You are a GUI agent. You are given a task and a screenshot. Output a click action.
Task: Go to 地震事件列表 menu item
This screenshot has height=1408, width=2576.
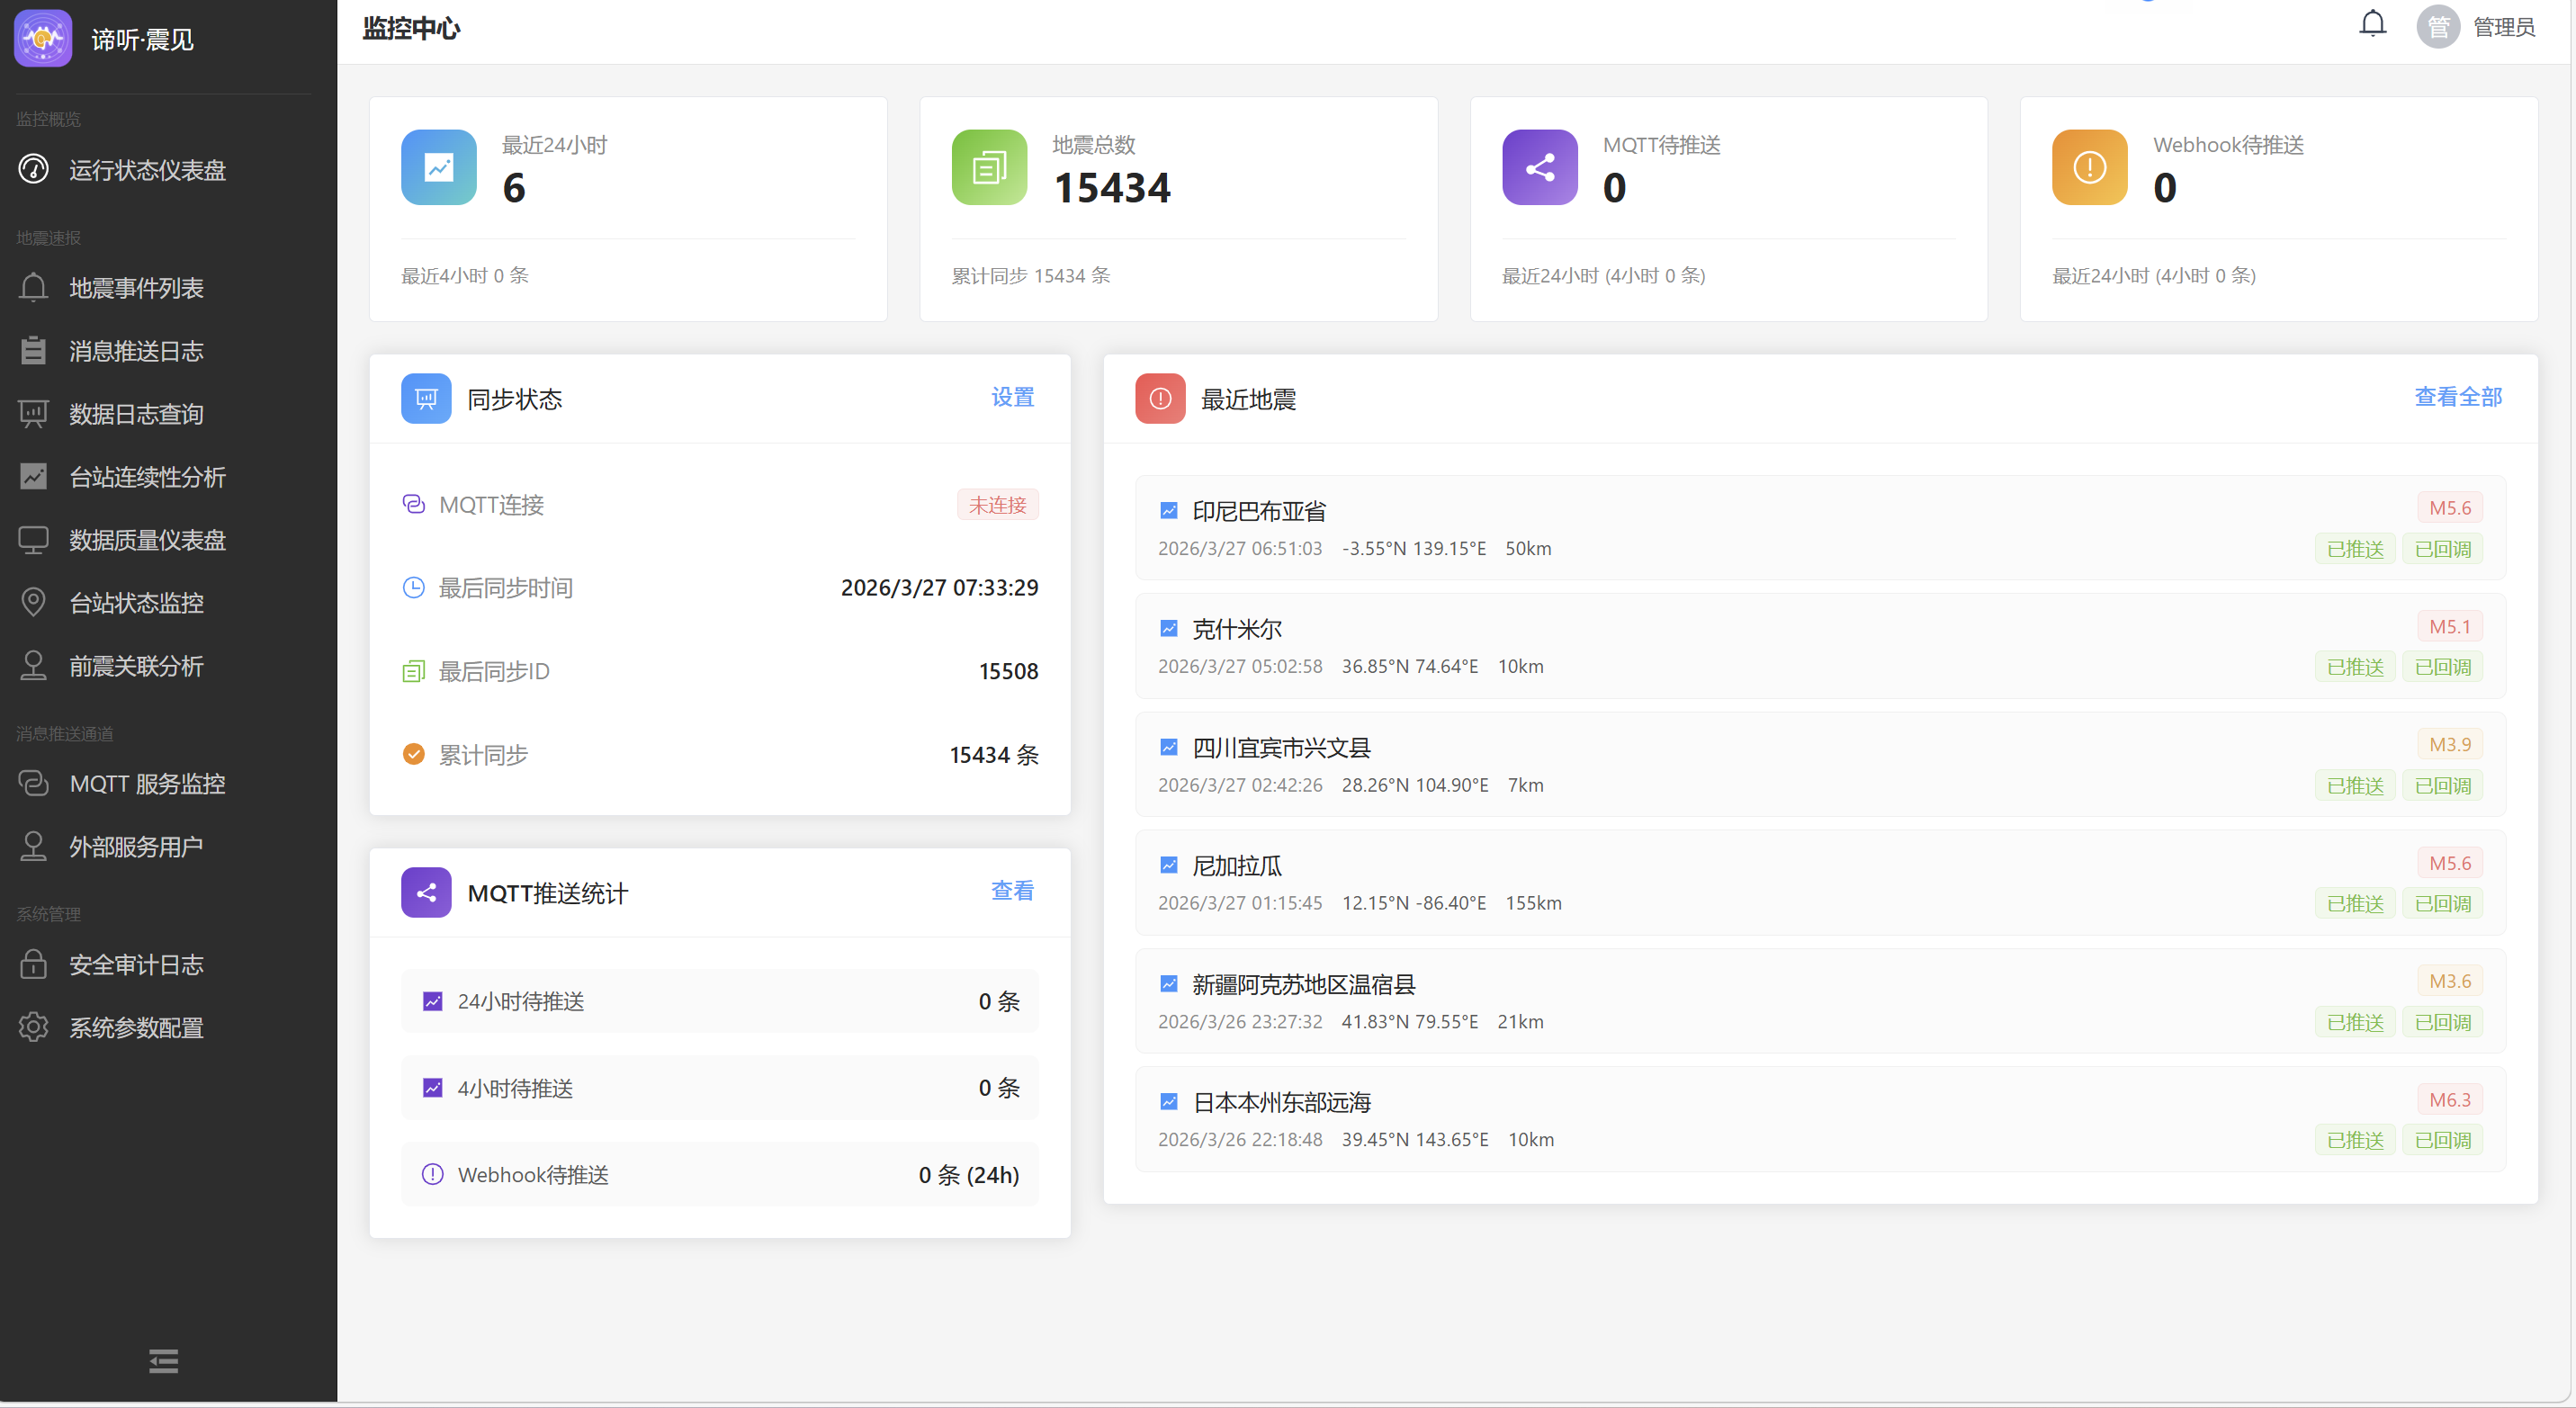pos(136,288)
